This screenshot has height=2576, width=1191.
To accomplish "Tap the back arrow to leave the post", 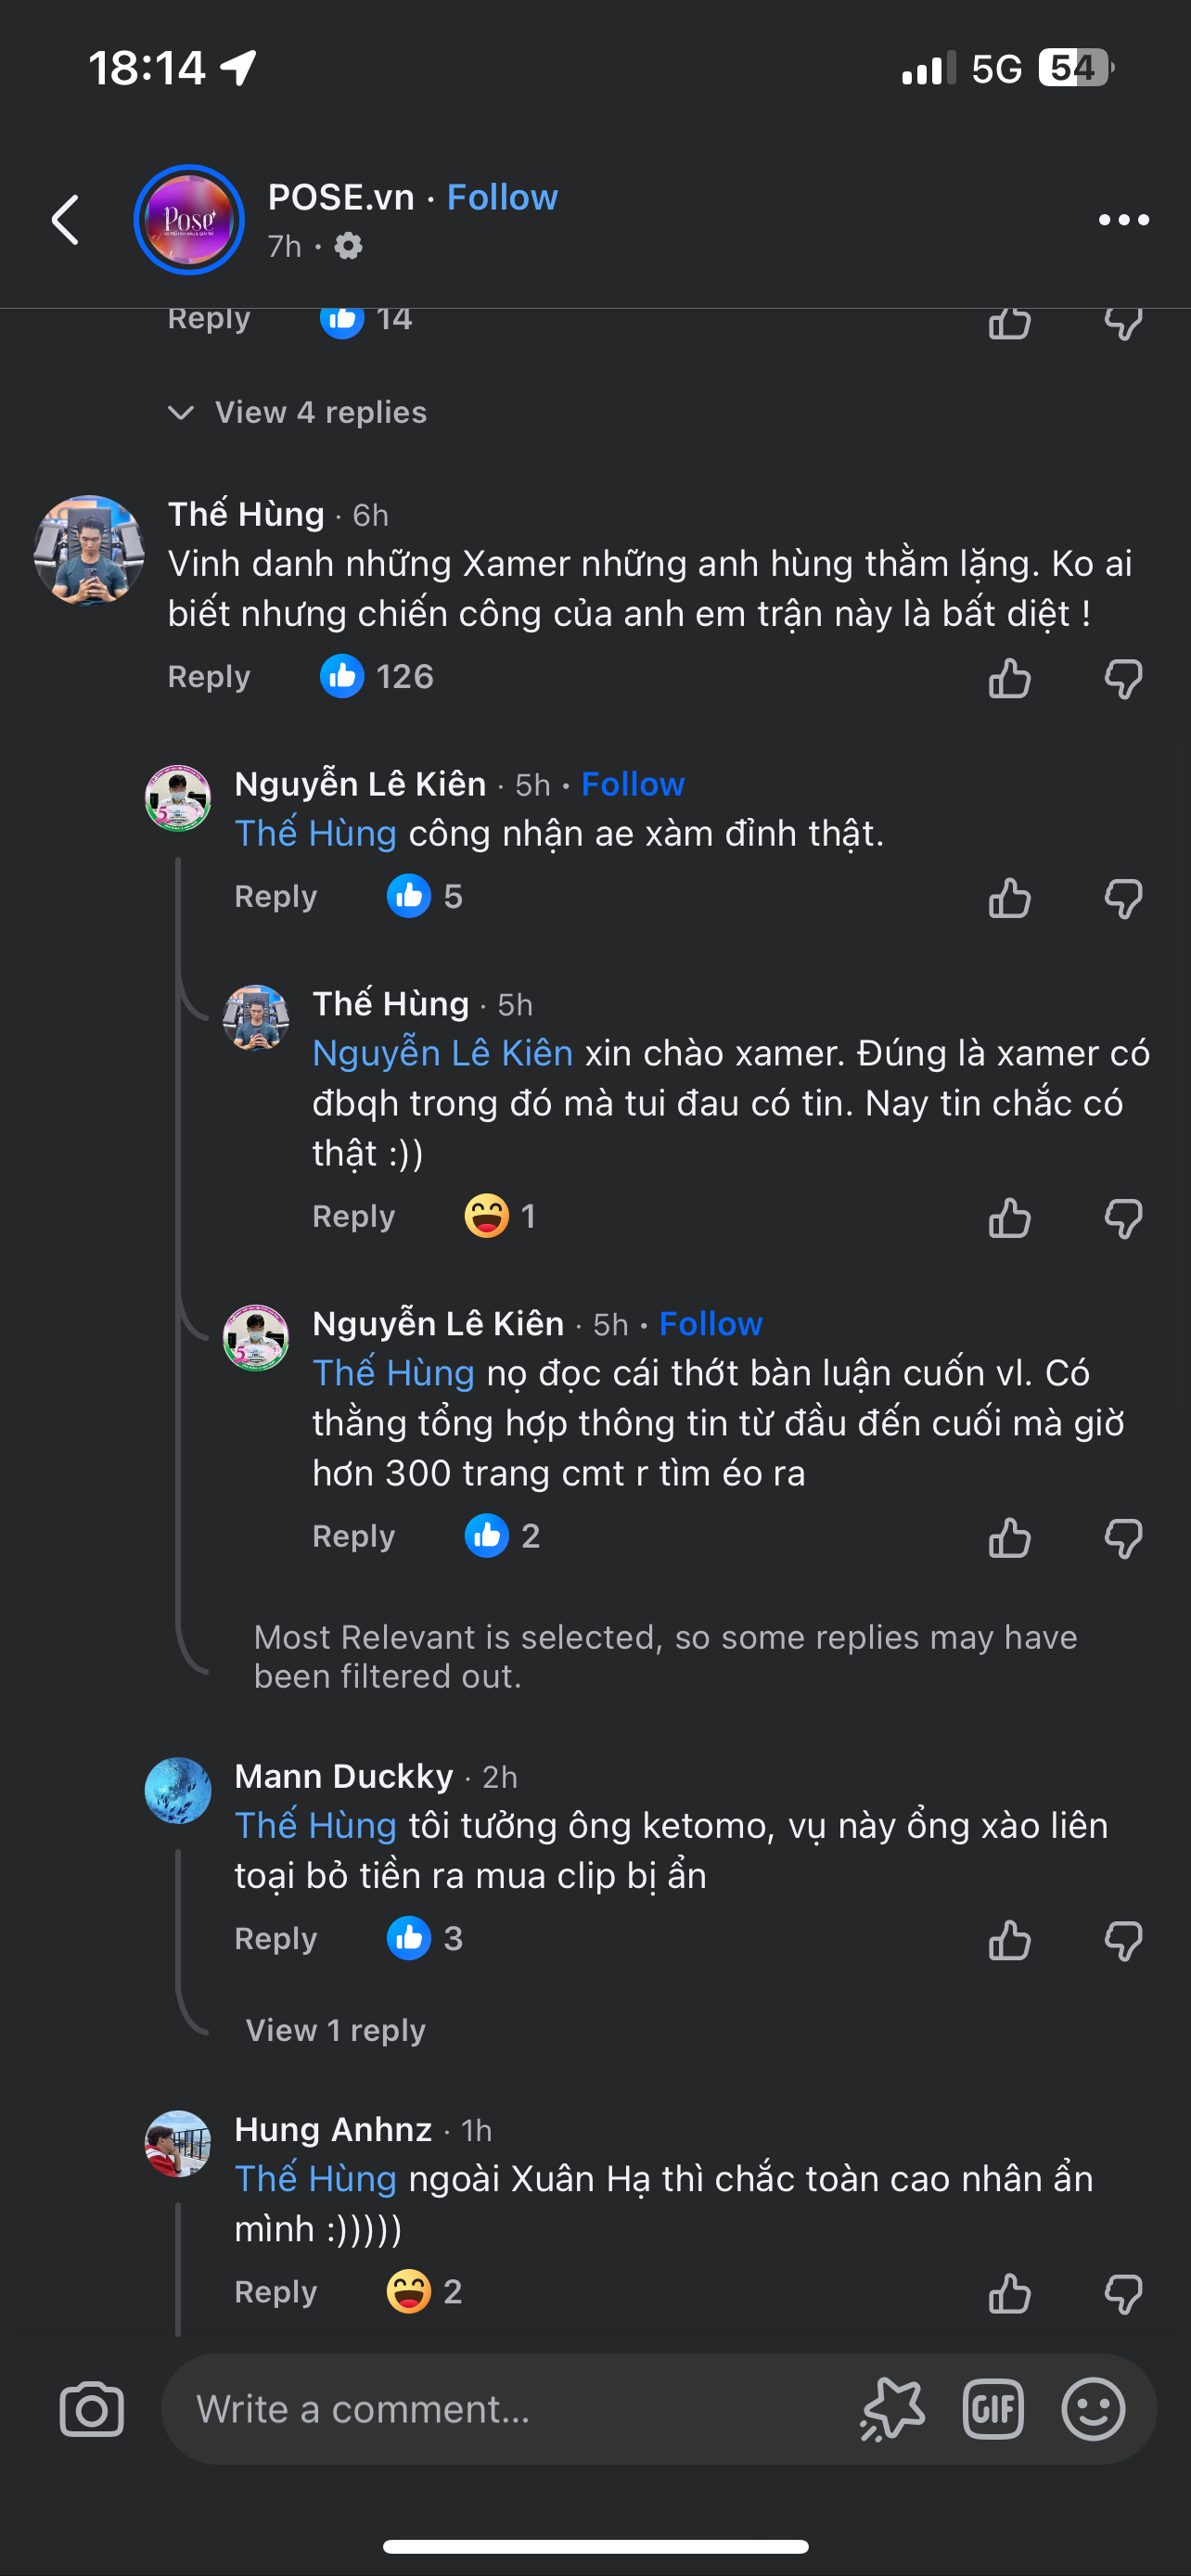I will (x=66, y=220).
